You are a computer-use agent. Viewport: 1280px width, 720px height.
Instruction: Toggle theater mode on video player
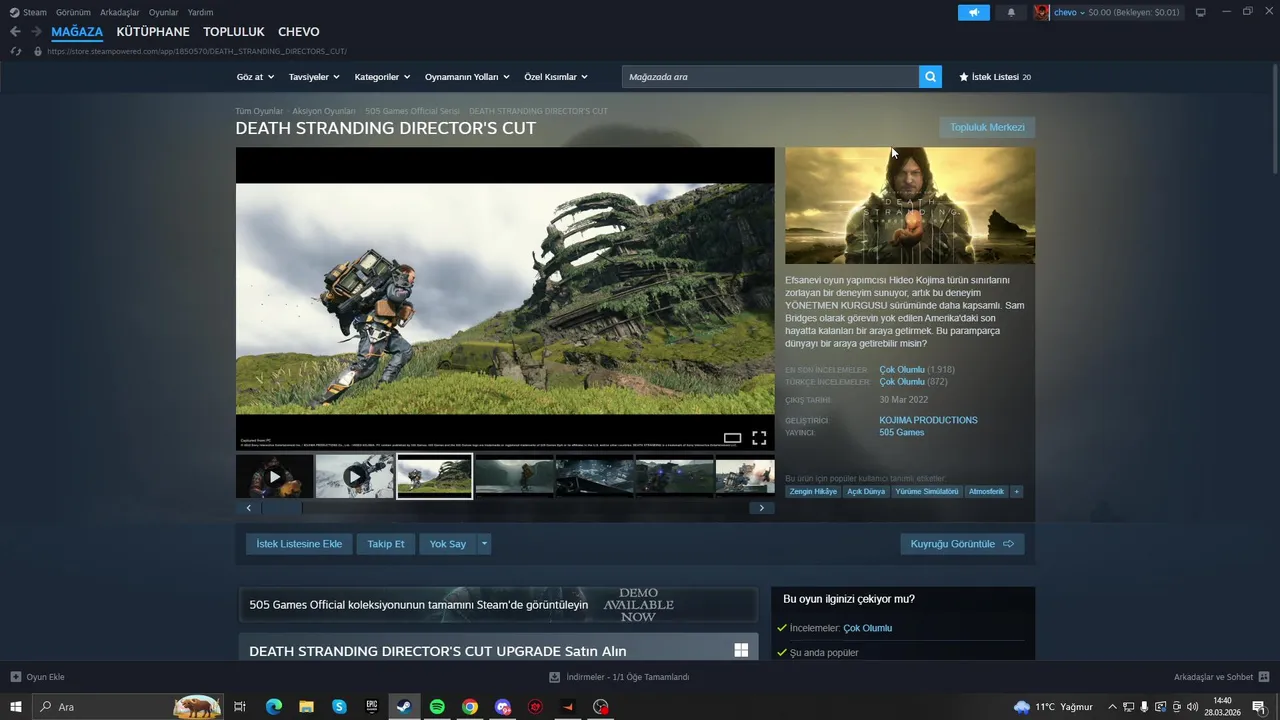[732, 438]
